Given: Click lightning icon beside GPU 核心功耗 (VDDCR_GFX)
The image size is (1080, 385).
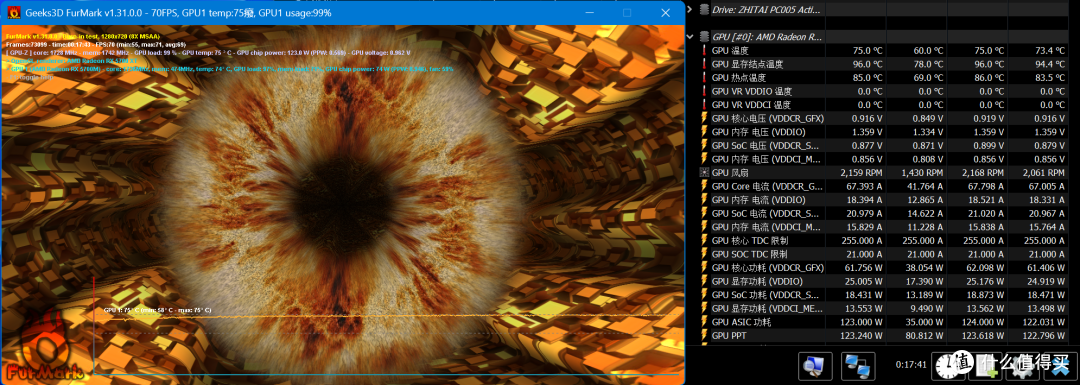Looking at the screenshot, I should (705, 267).
